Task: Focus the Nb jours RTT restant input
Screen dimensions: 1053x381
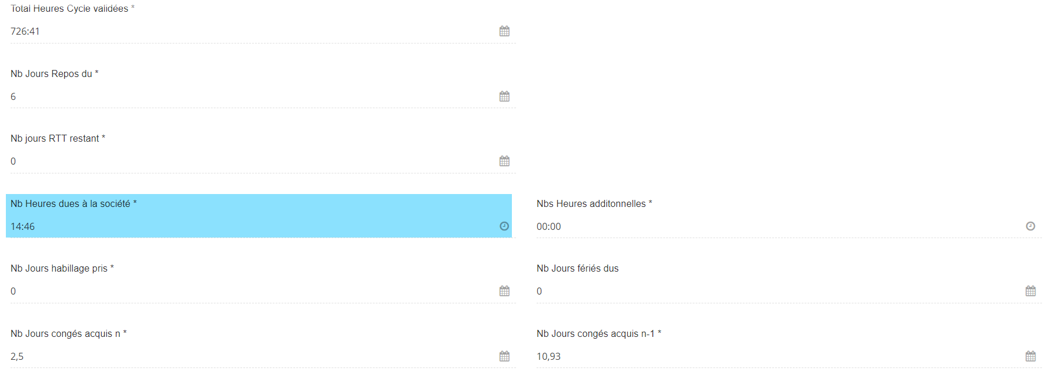Action: coord(253,161)
